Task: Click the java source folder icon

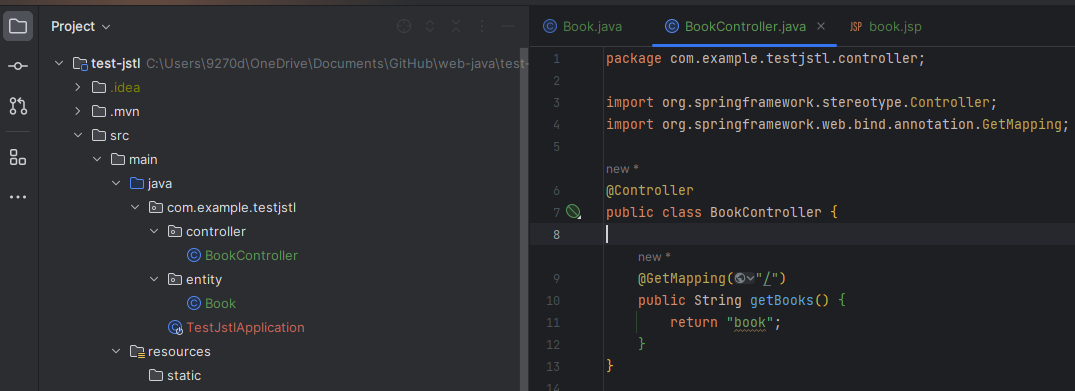Action: (137, 184)
